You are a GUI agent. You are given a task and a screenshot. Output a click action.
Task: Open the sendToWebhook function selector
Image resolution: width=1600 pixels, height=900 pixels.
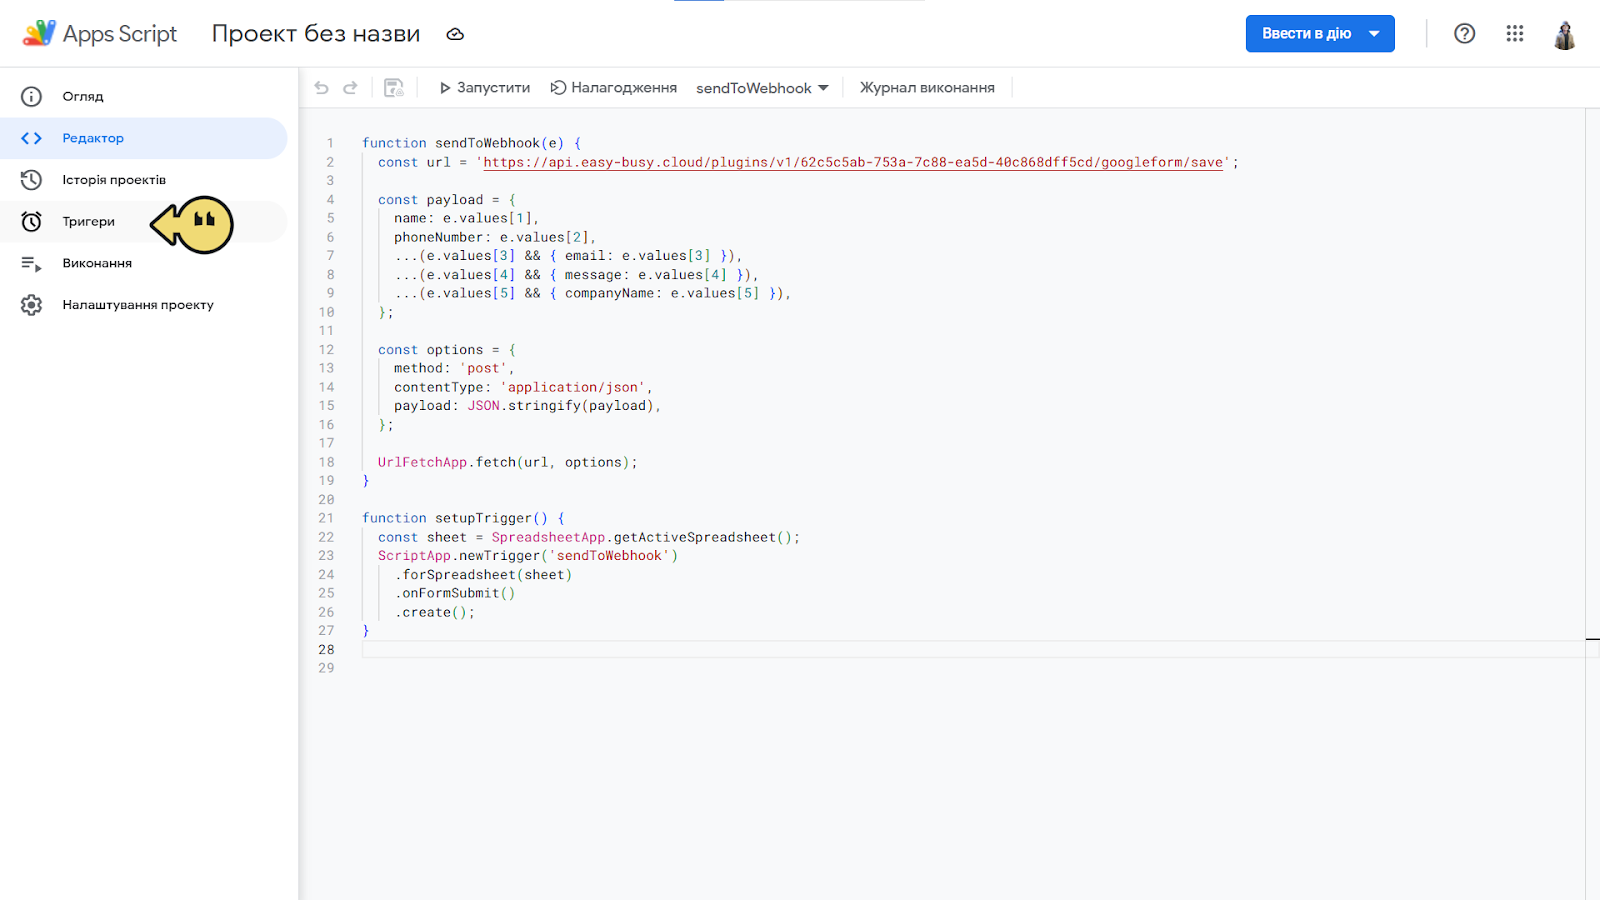click(762, 88)
